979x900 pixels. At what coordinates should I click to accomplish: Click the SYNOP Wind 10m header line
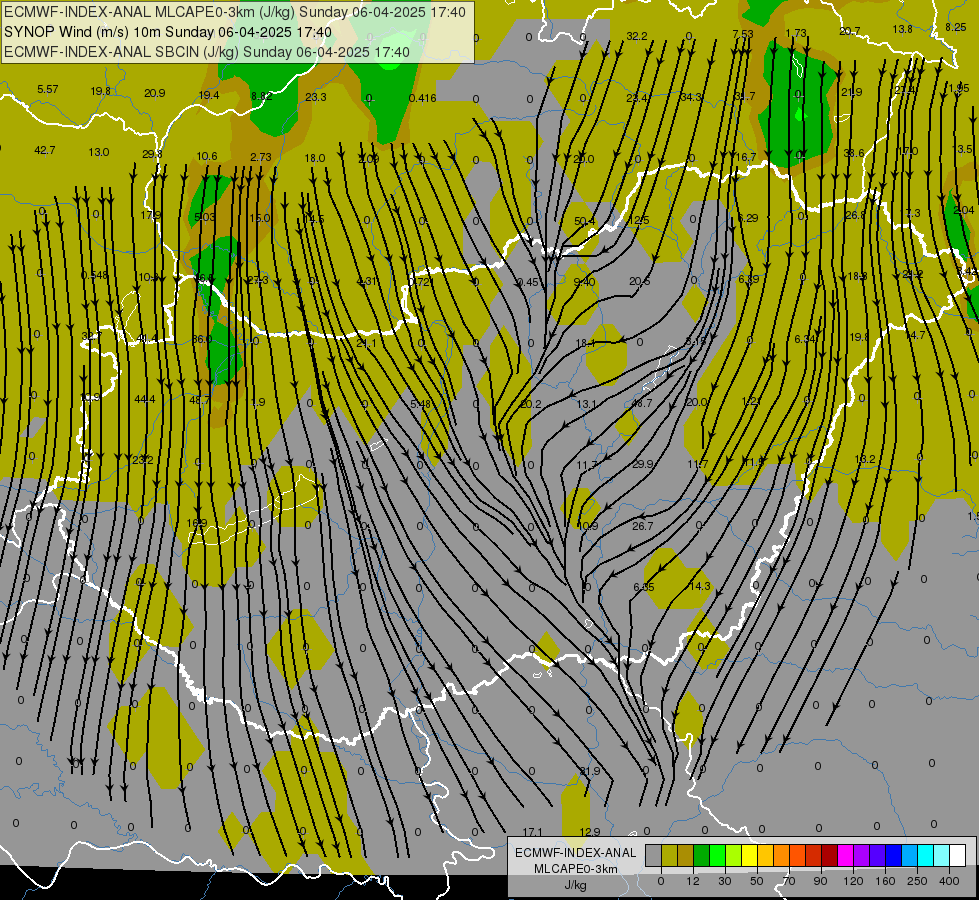pyautogui.click(x=168, y=32)
